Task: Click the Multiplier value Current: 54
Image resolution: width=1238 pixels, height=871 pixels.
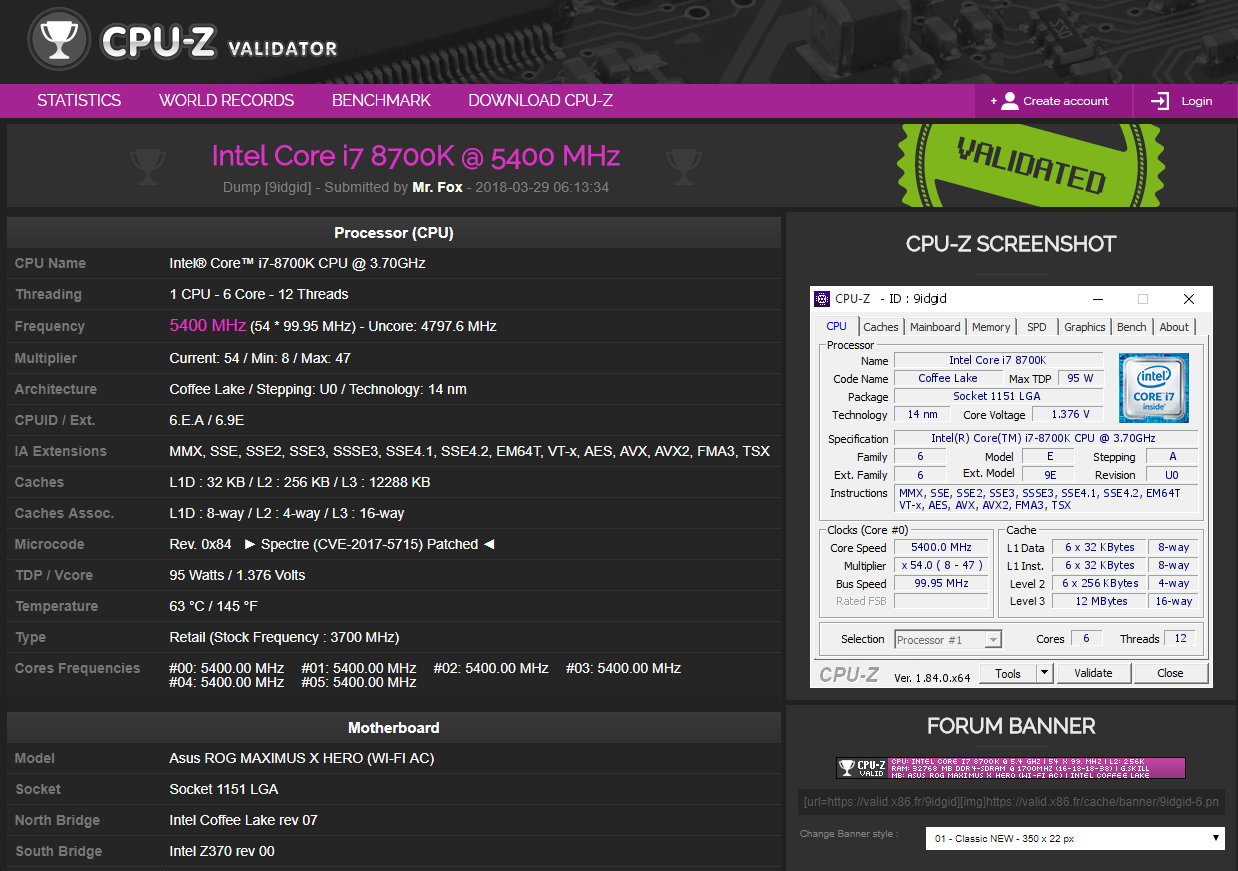Action: pos(260,358)
